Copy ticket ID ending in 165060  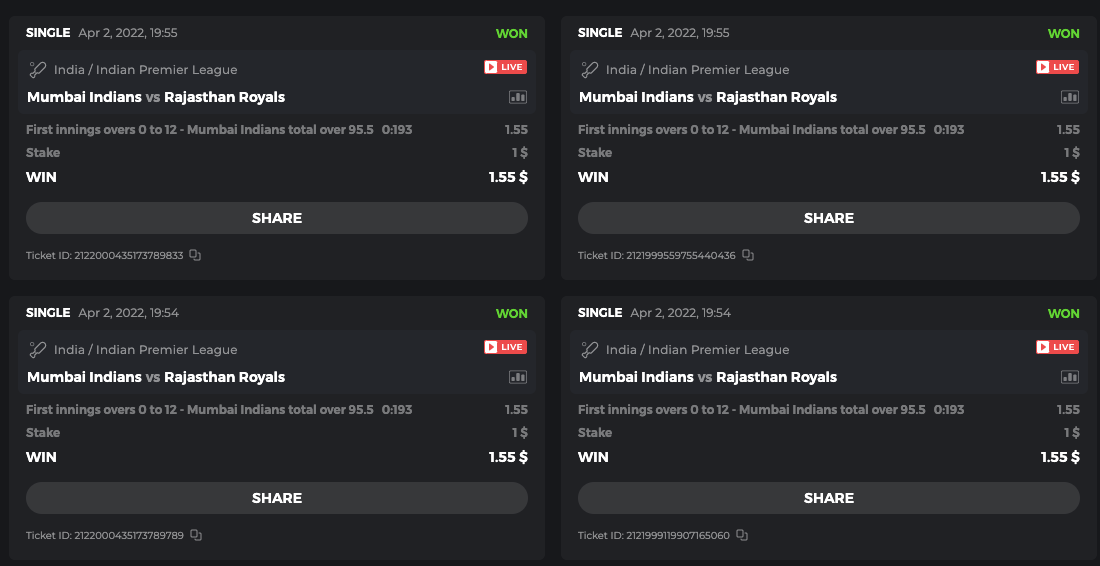point(742,535)
